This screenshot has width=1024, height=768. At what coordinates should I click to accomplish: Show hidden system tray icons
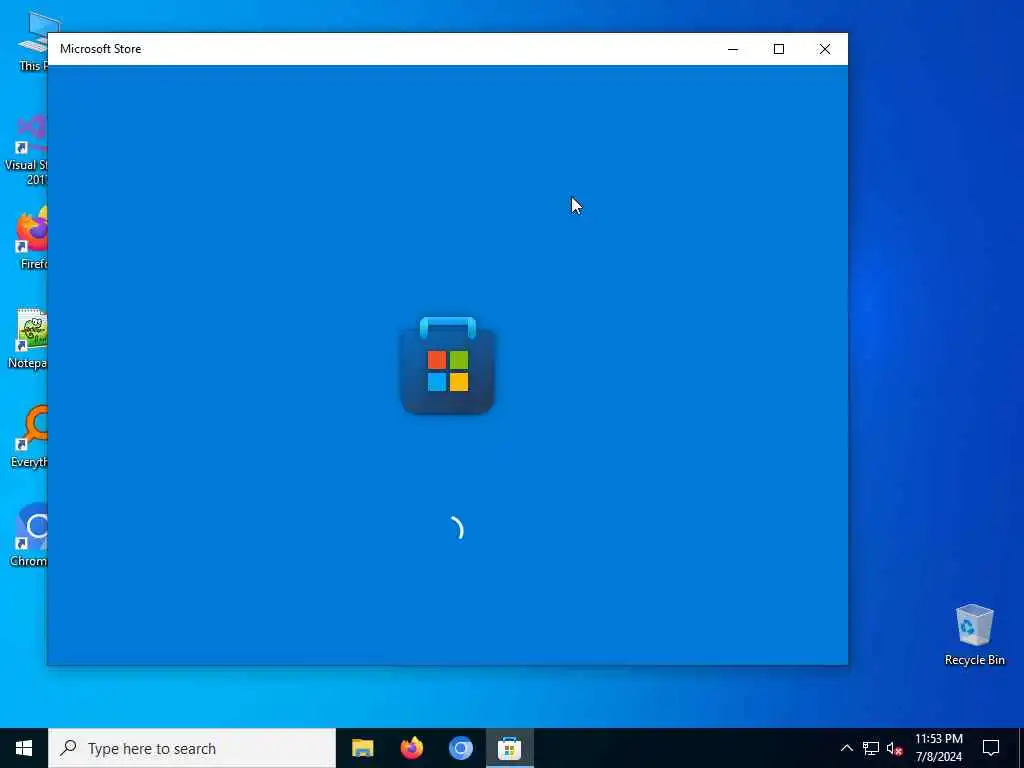846,748
